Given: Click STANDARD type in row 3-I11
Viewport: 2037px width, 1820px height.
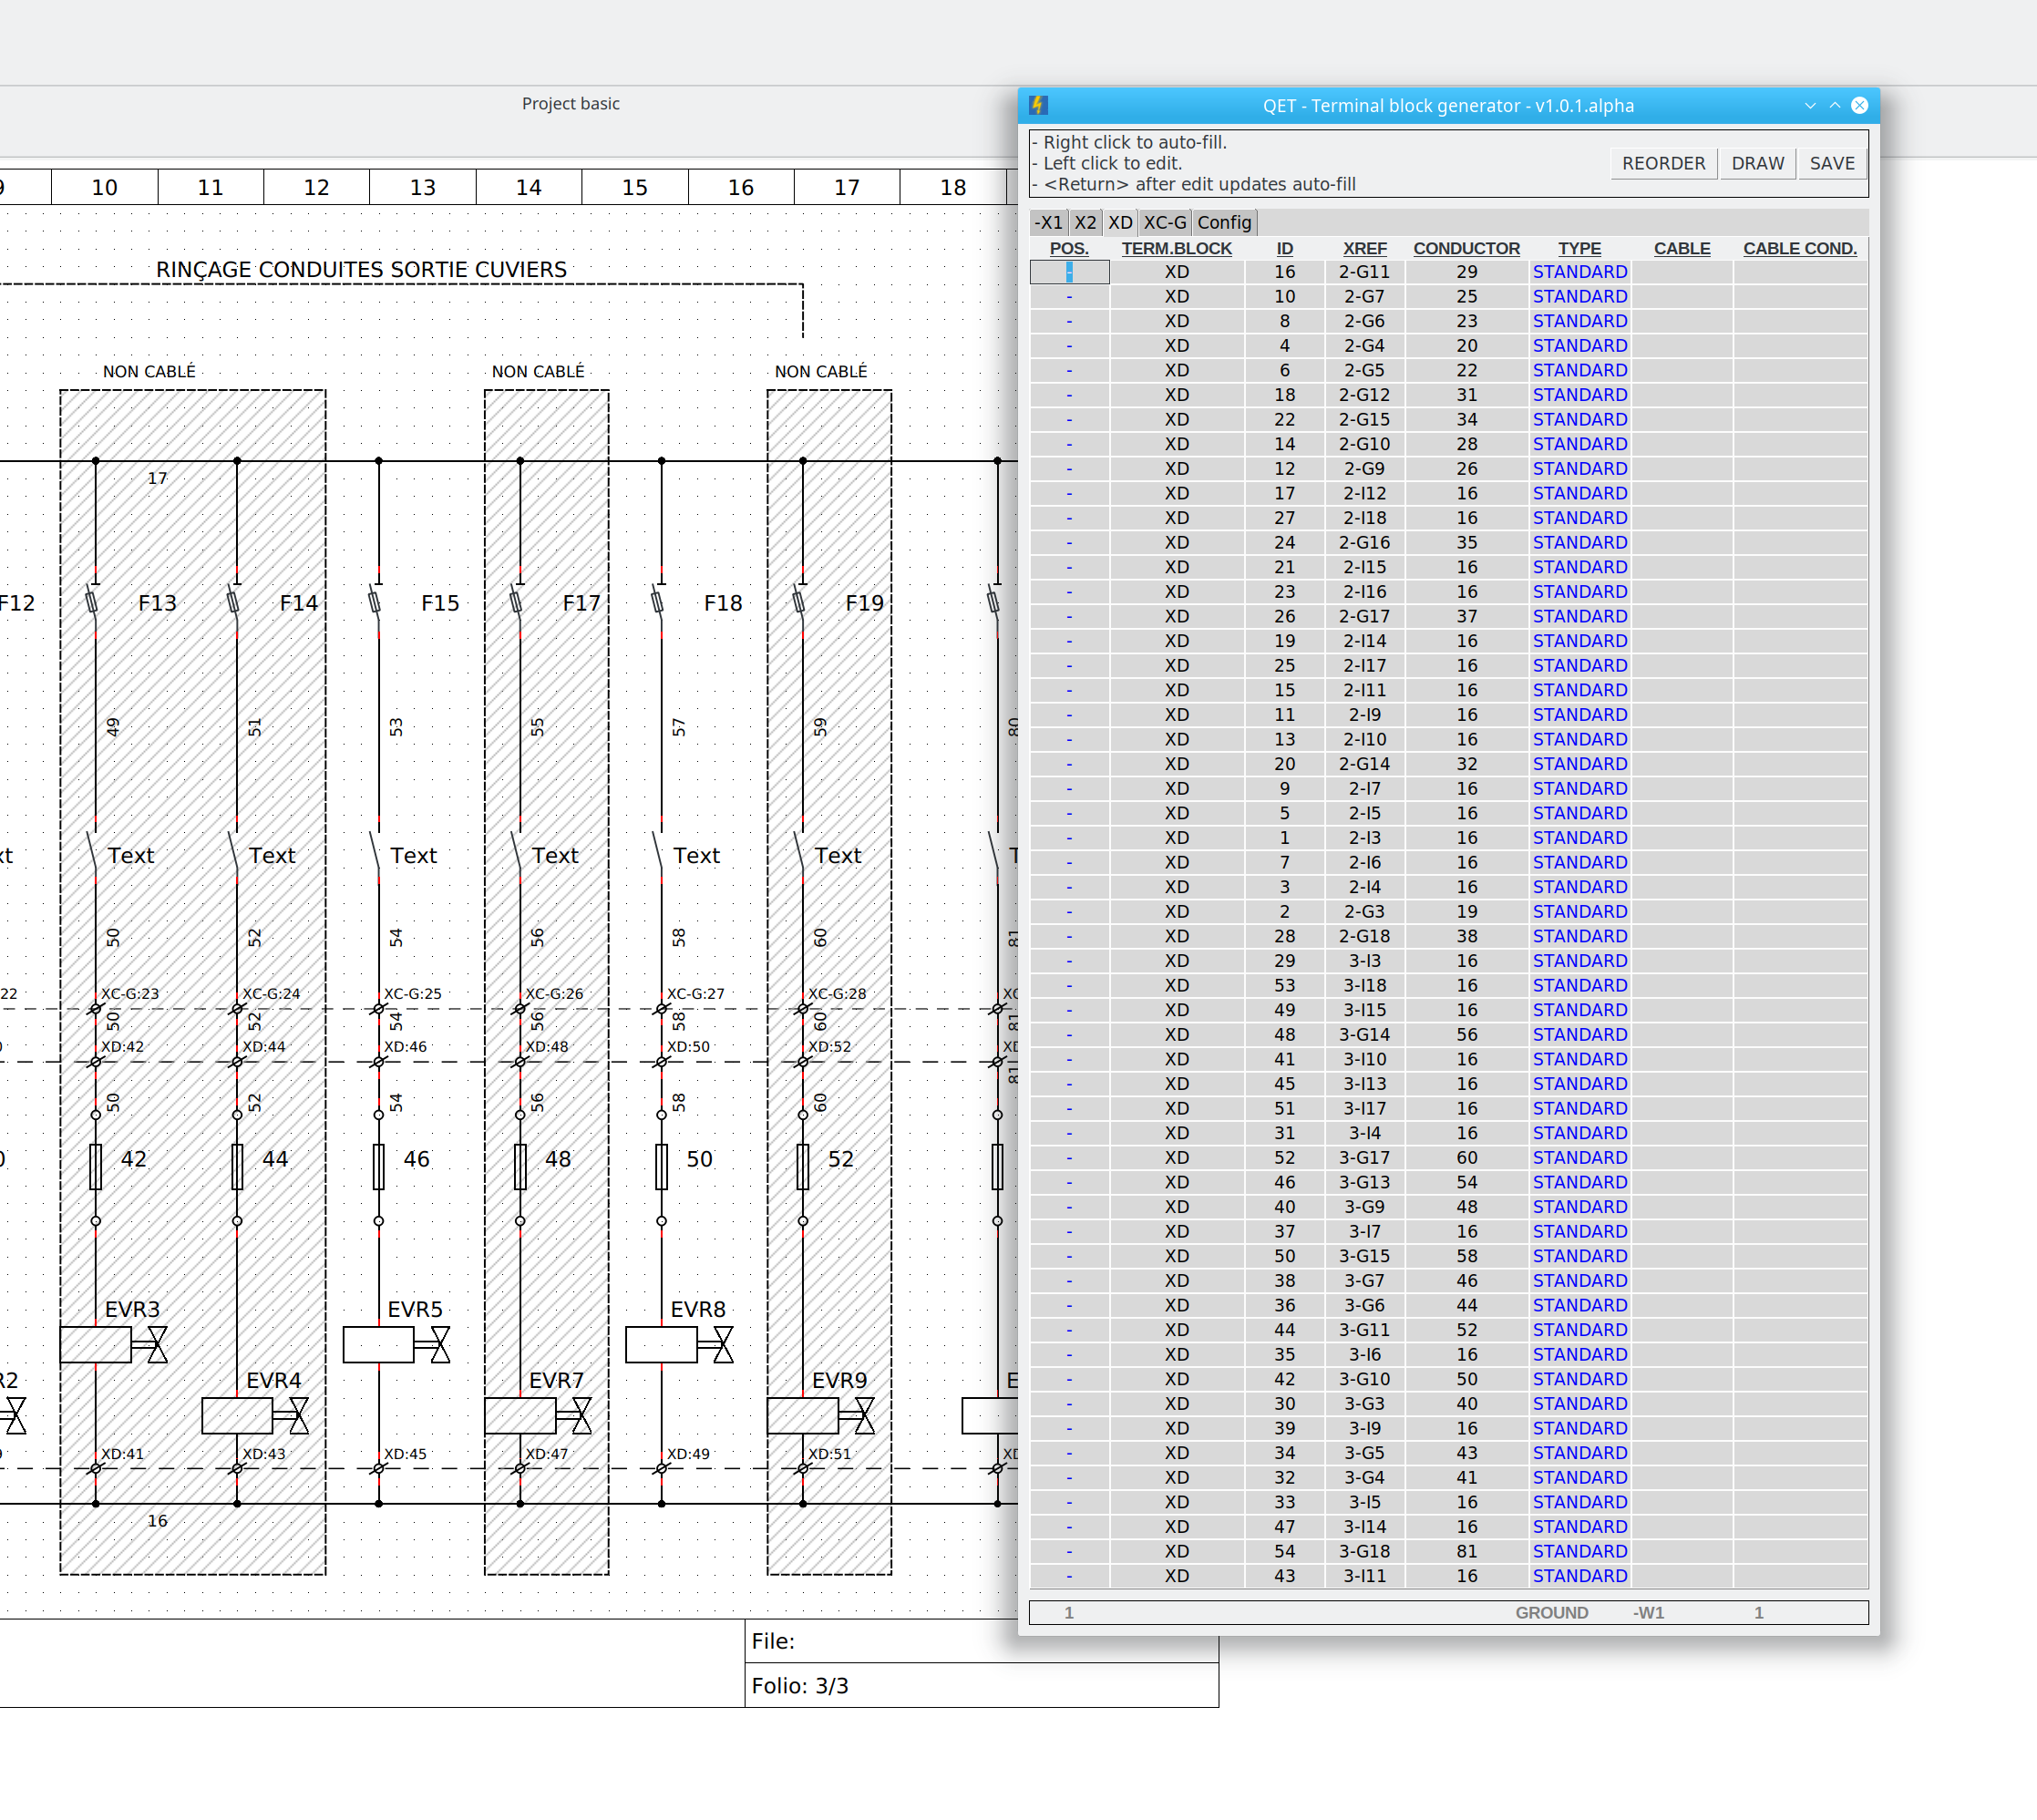Looking at the screenshot, I should coord(1579,1576).
